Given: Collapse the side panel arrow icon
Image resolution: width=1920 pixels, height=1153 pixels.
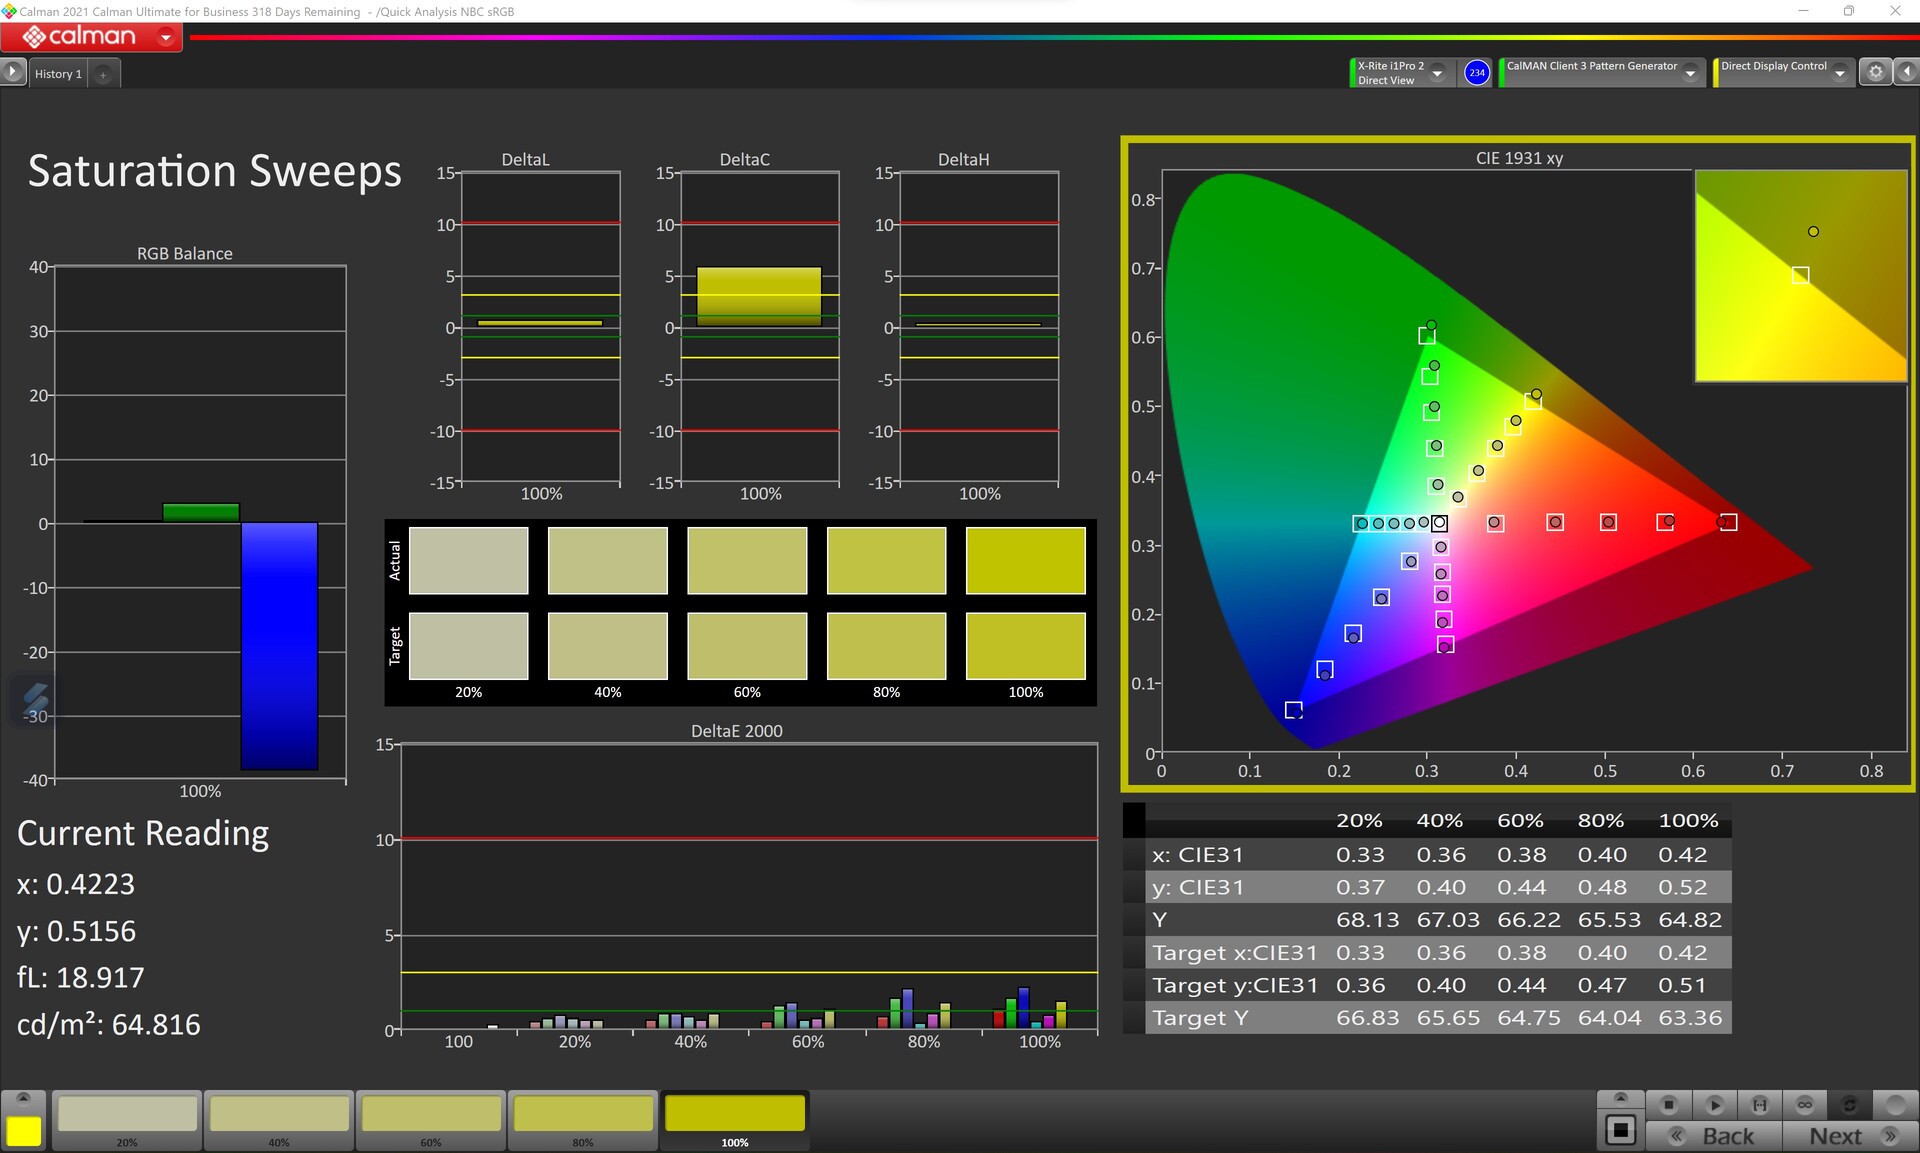Looking at the screenshot, I should tap(1906, 72).
